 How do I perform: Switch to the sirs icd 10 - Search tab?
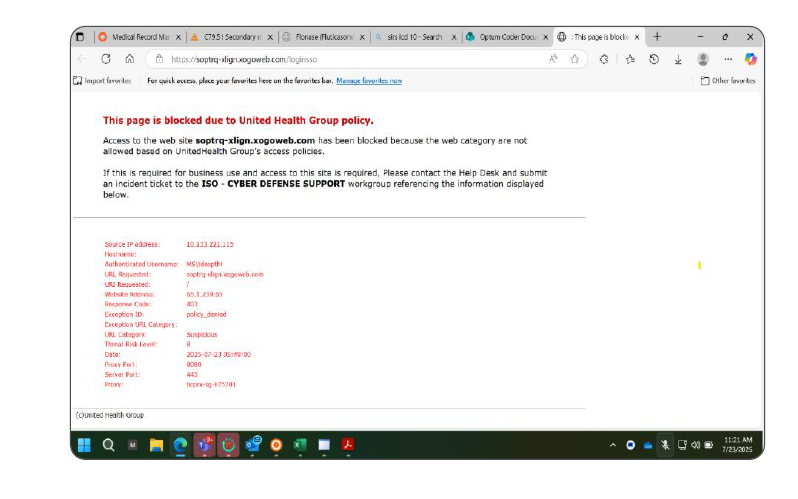coord(415,37)
